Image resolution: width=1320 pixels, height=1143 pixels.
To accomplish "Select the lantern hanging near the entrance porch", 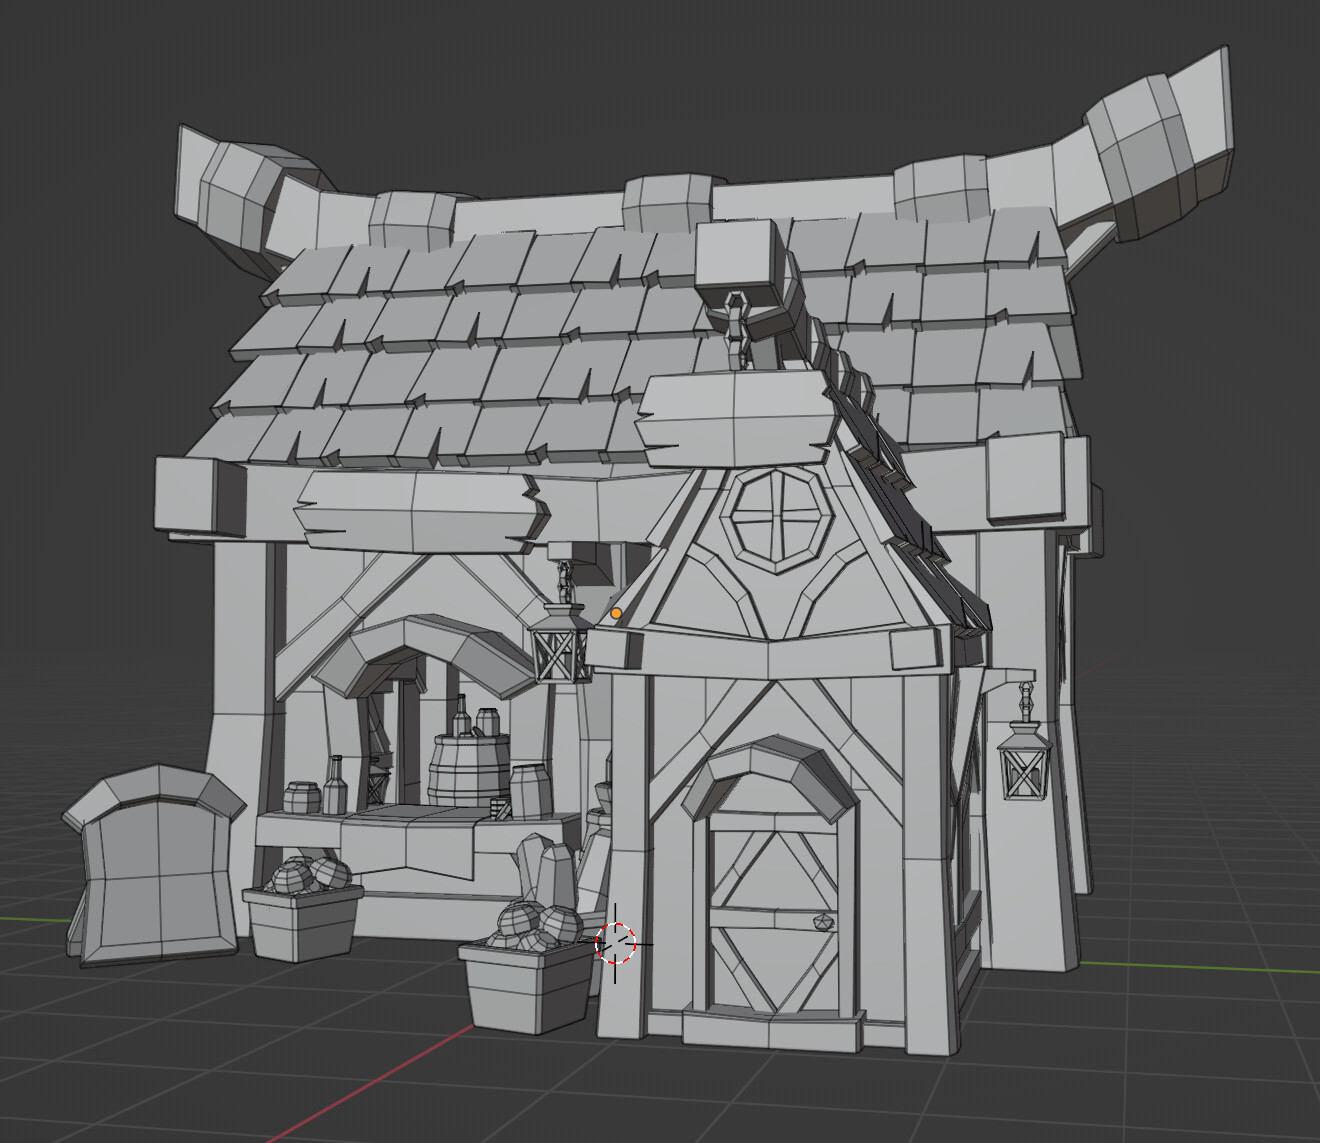I will [557, 656].
